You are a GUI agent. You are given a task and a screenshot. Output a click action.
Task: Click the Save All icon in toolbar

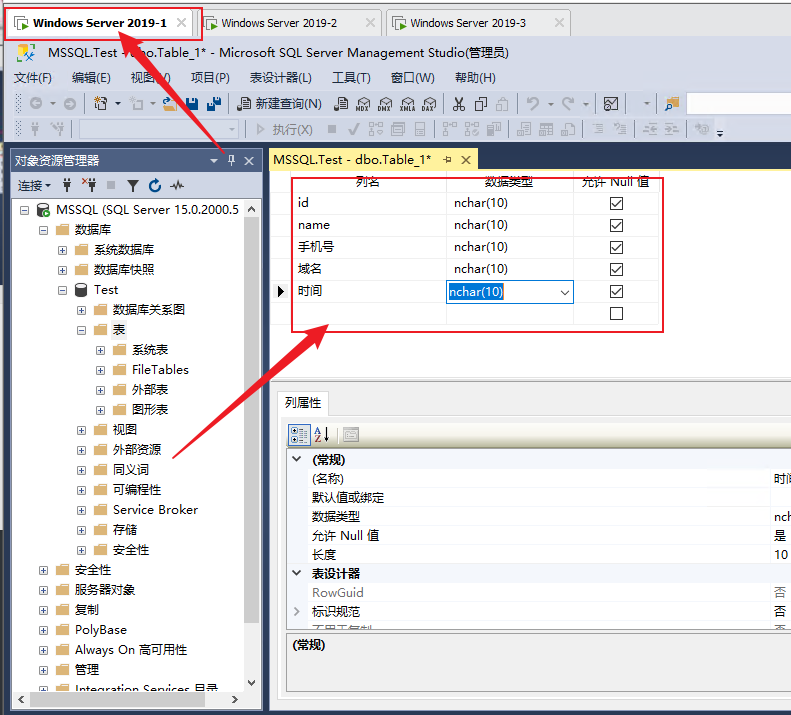(214, 104)
